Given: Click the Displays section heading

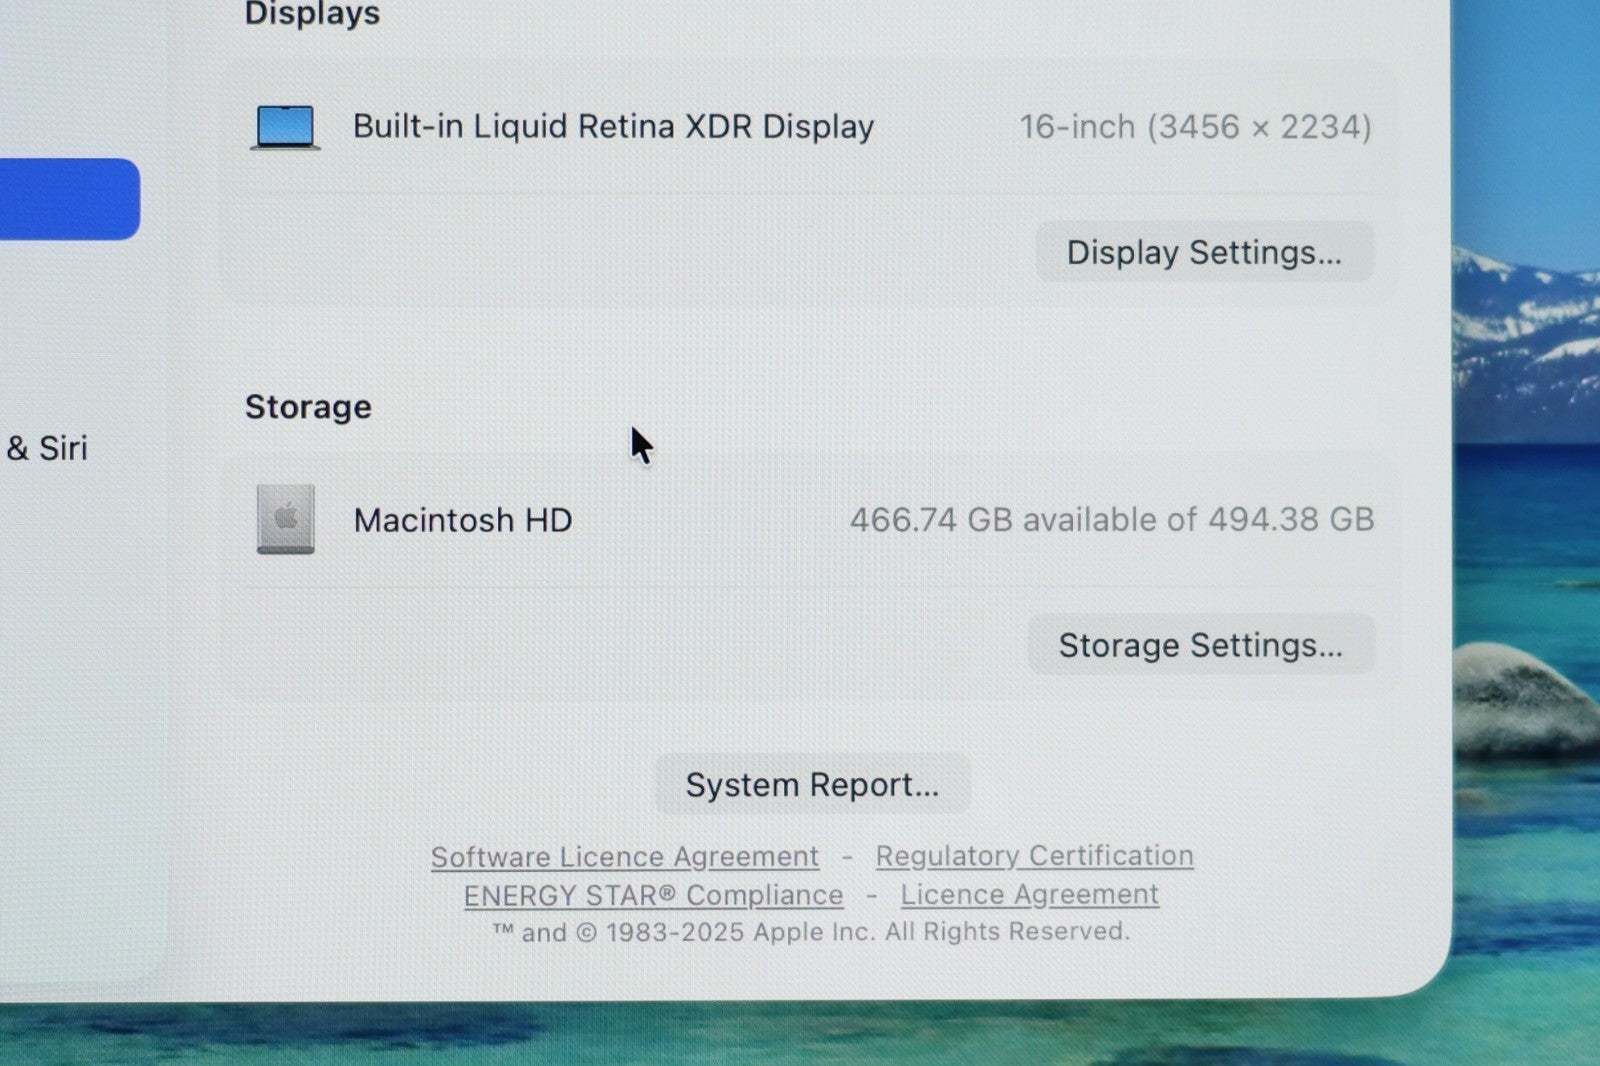Looking at the screenshot, I should 312,14.
